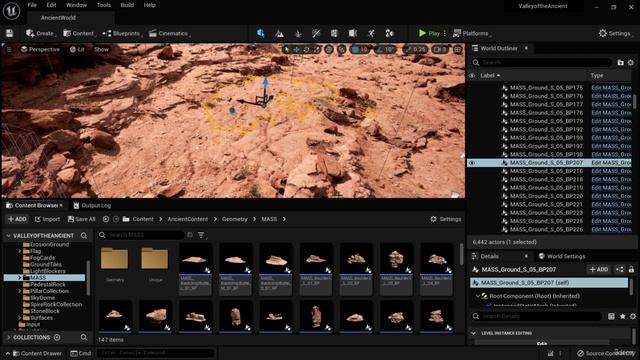Open the Build menu
640x360 pixels.
127,5
